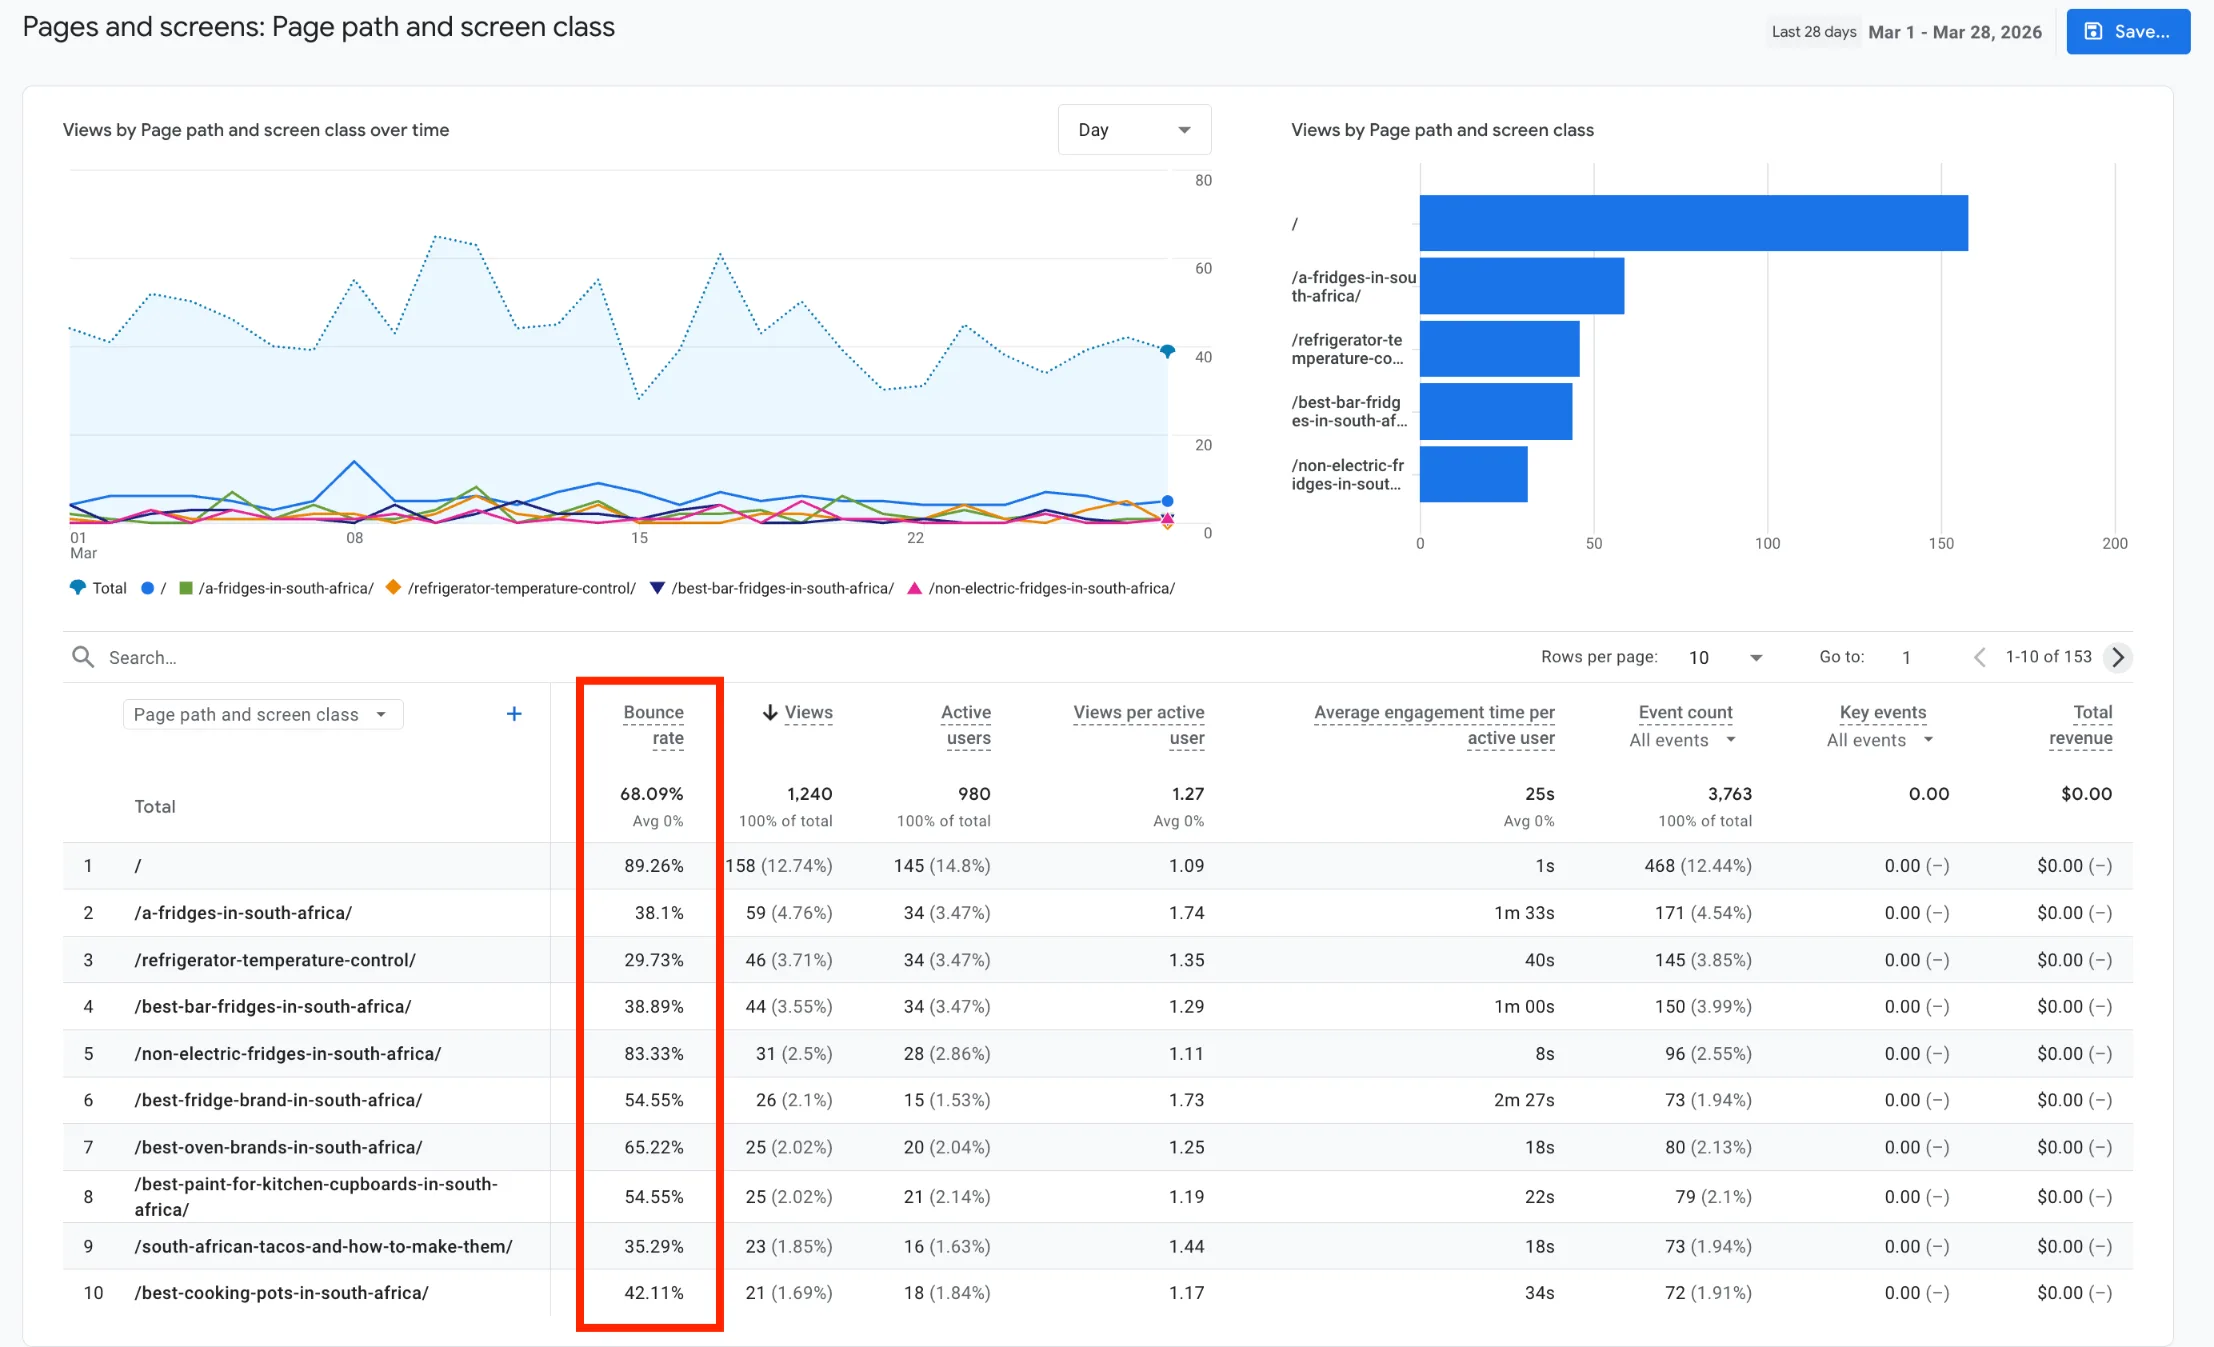Select /best-fridge-brand-in-south-africa/ row
Image resolution: width=2214 pixels, height=1347 pixels.
click(1097, 1100)
